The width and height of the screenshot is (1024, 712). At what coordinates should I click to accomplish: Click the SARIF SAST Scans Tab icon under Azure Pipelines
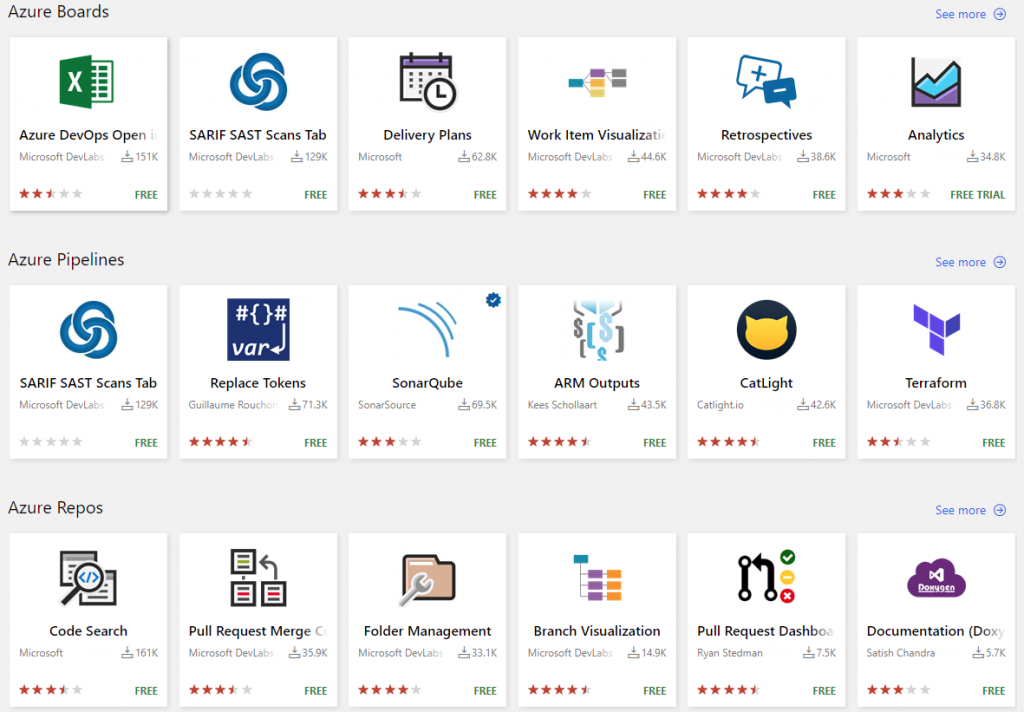coord(88,330)
